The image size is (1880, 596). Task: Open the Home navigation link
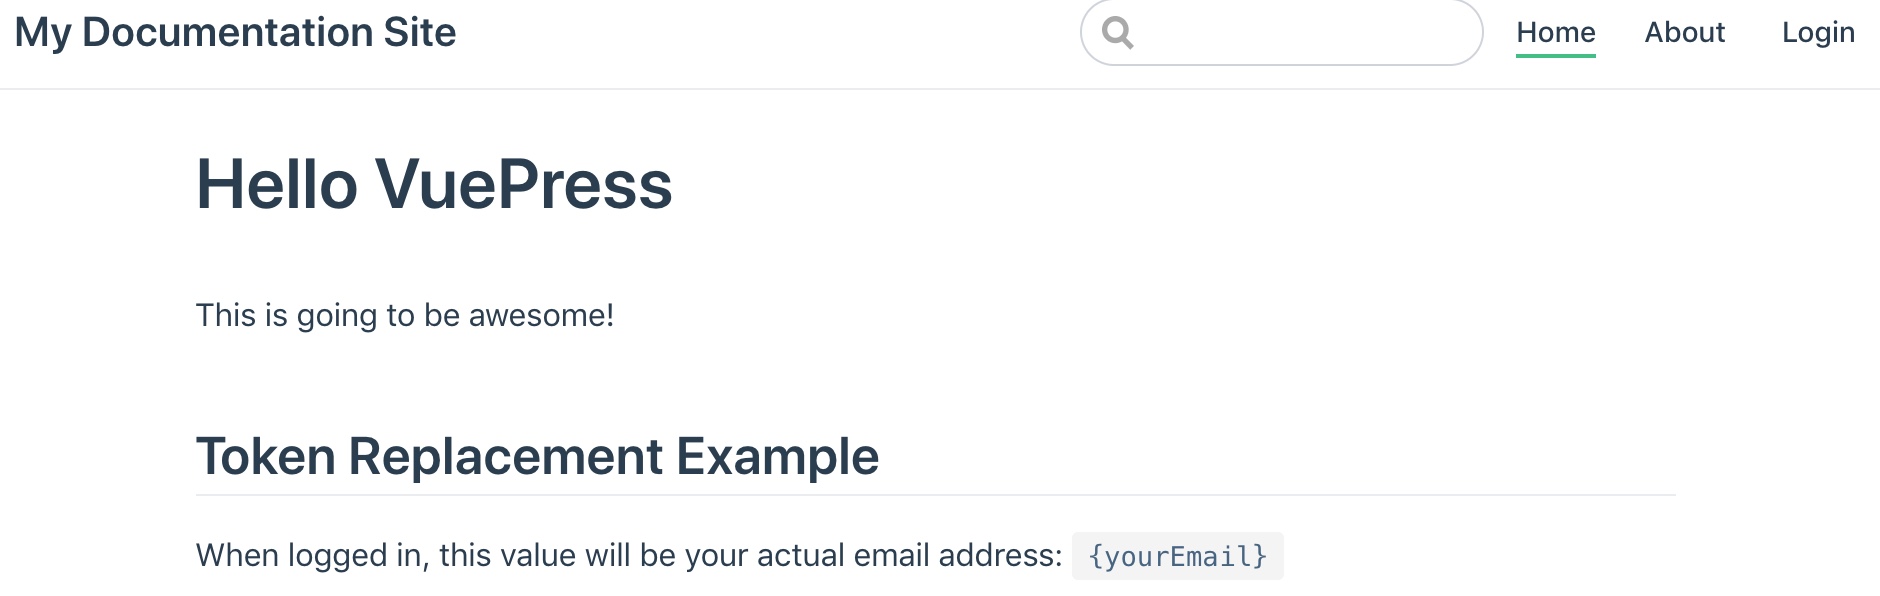coord(1555,32)
